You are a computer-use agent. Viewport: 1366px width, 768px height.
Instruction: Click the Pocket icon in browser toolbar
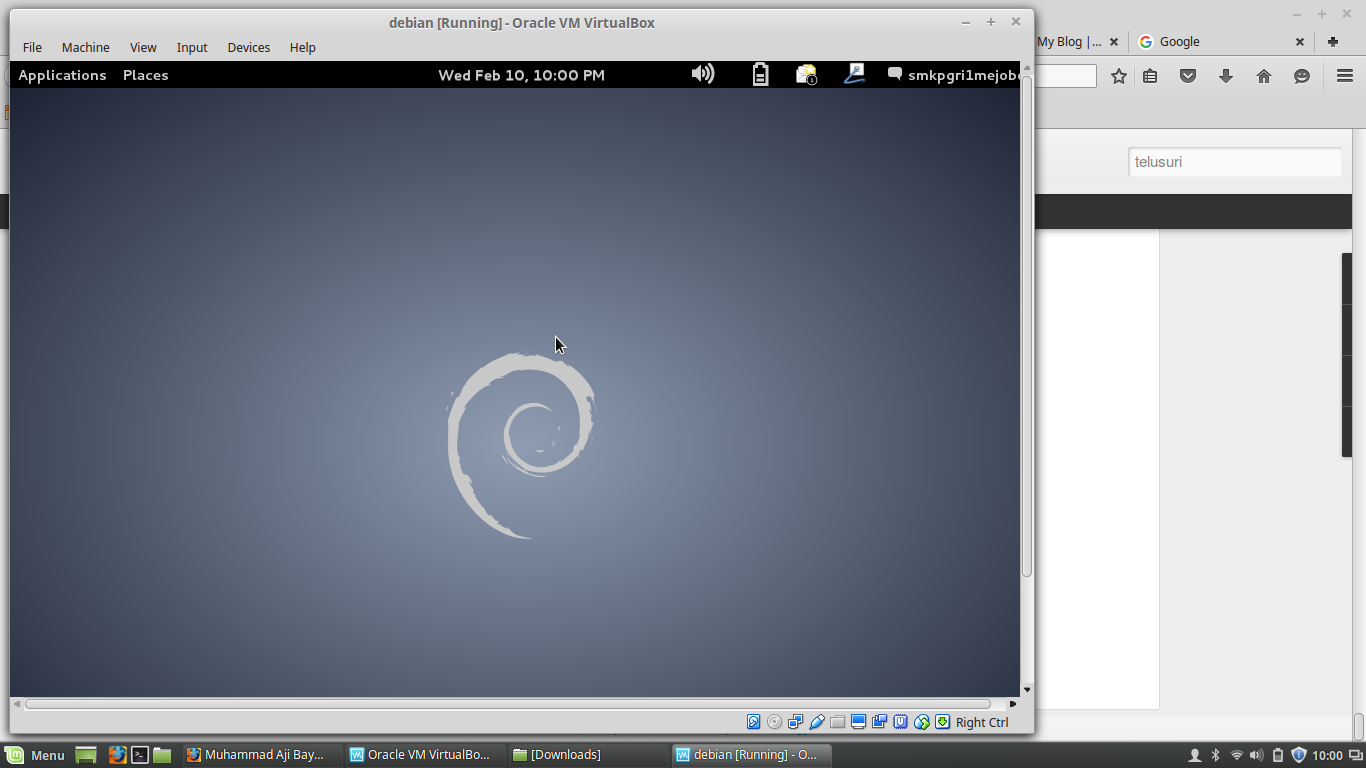click(1188, 76)
